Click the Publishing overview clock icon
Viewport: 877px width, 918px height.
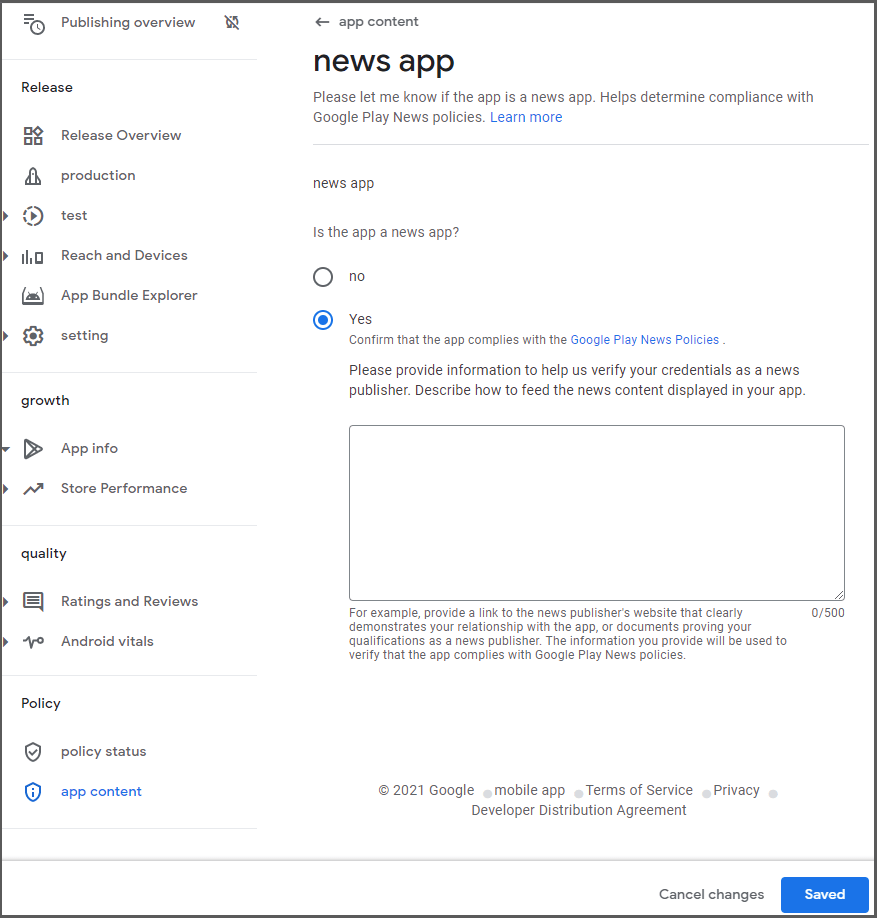pos(33,23)
